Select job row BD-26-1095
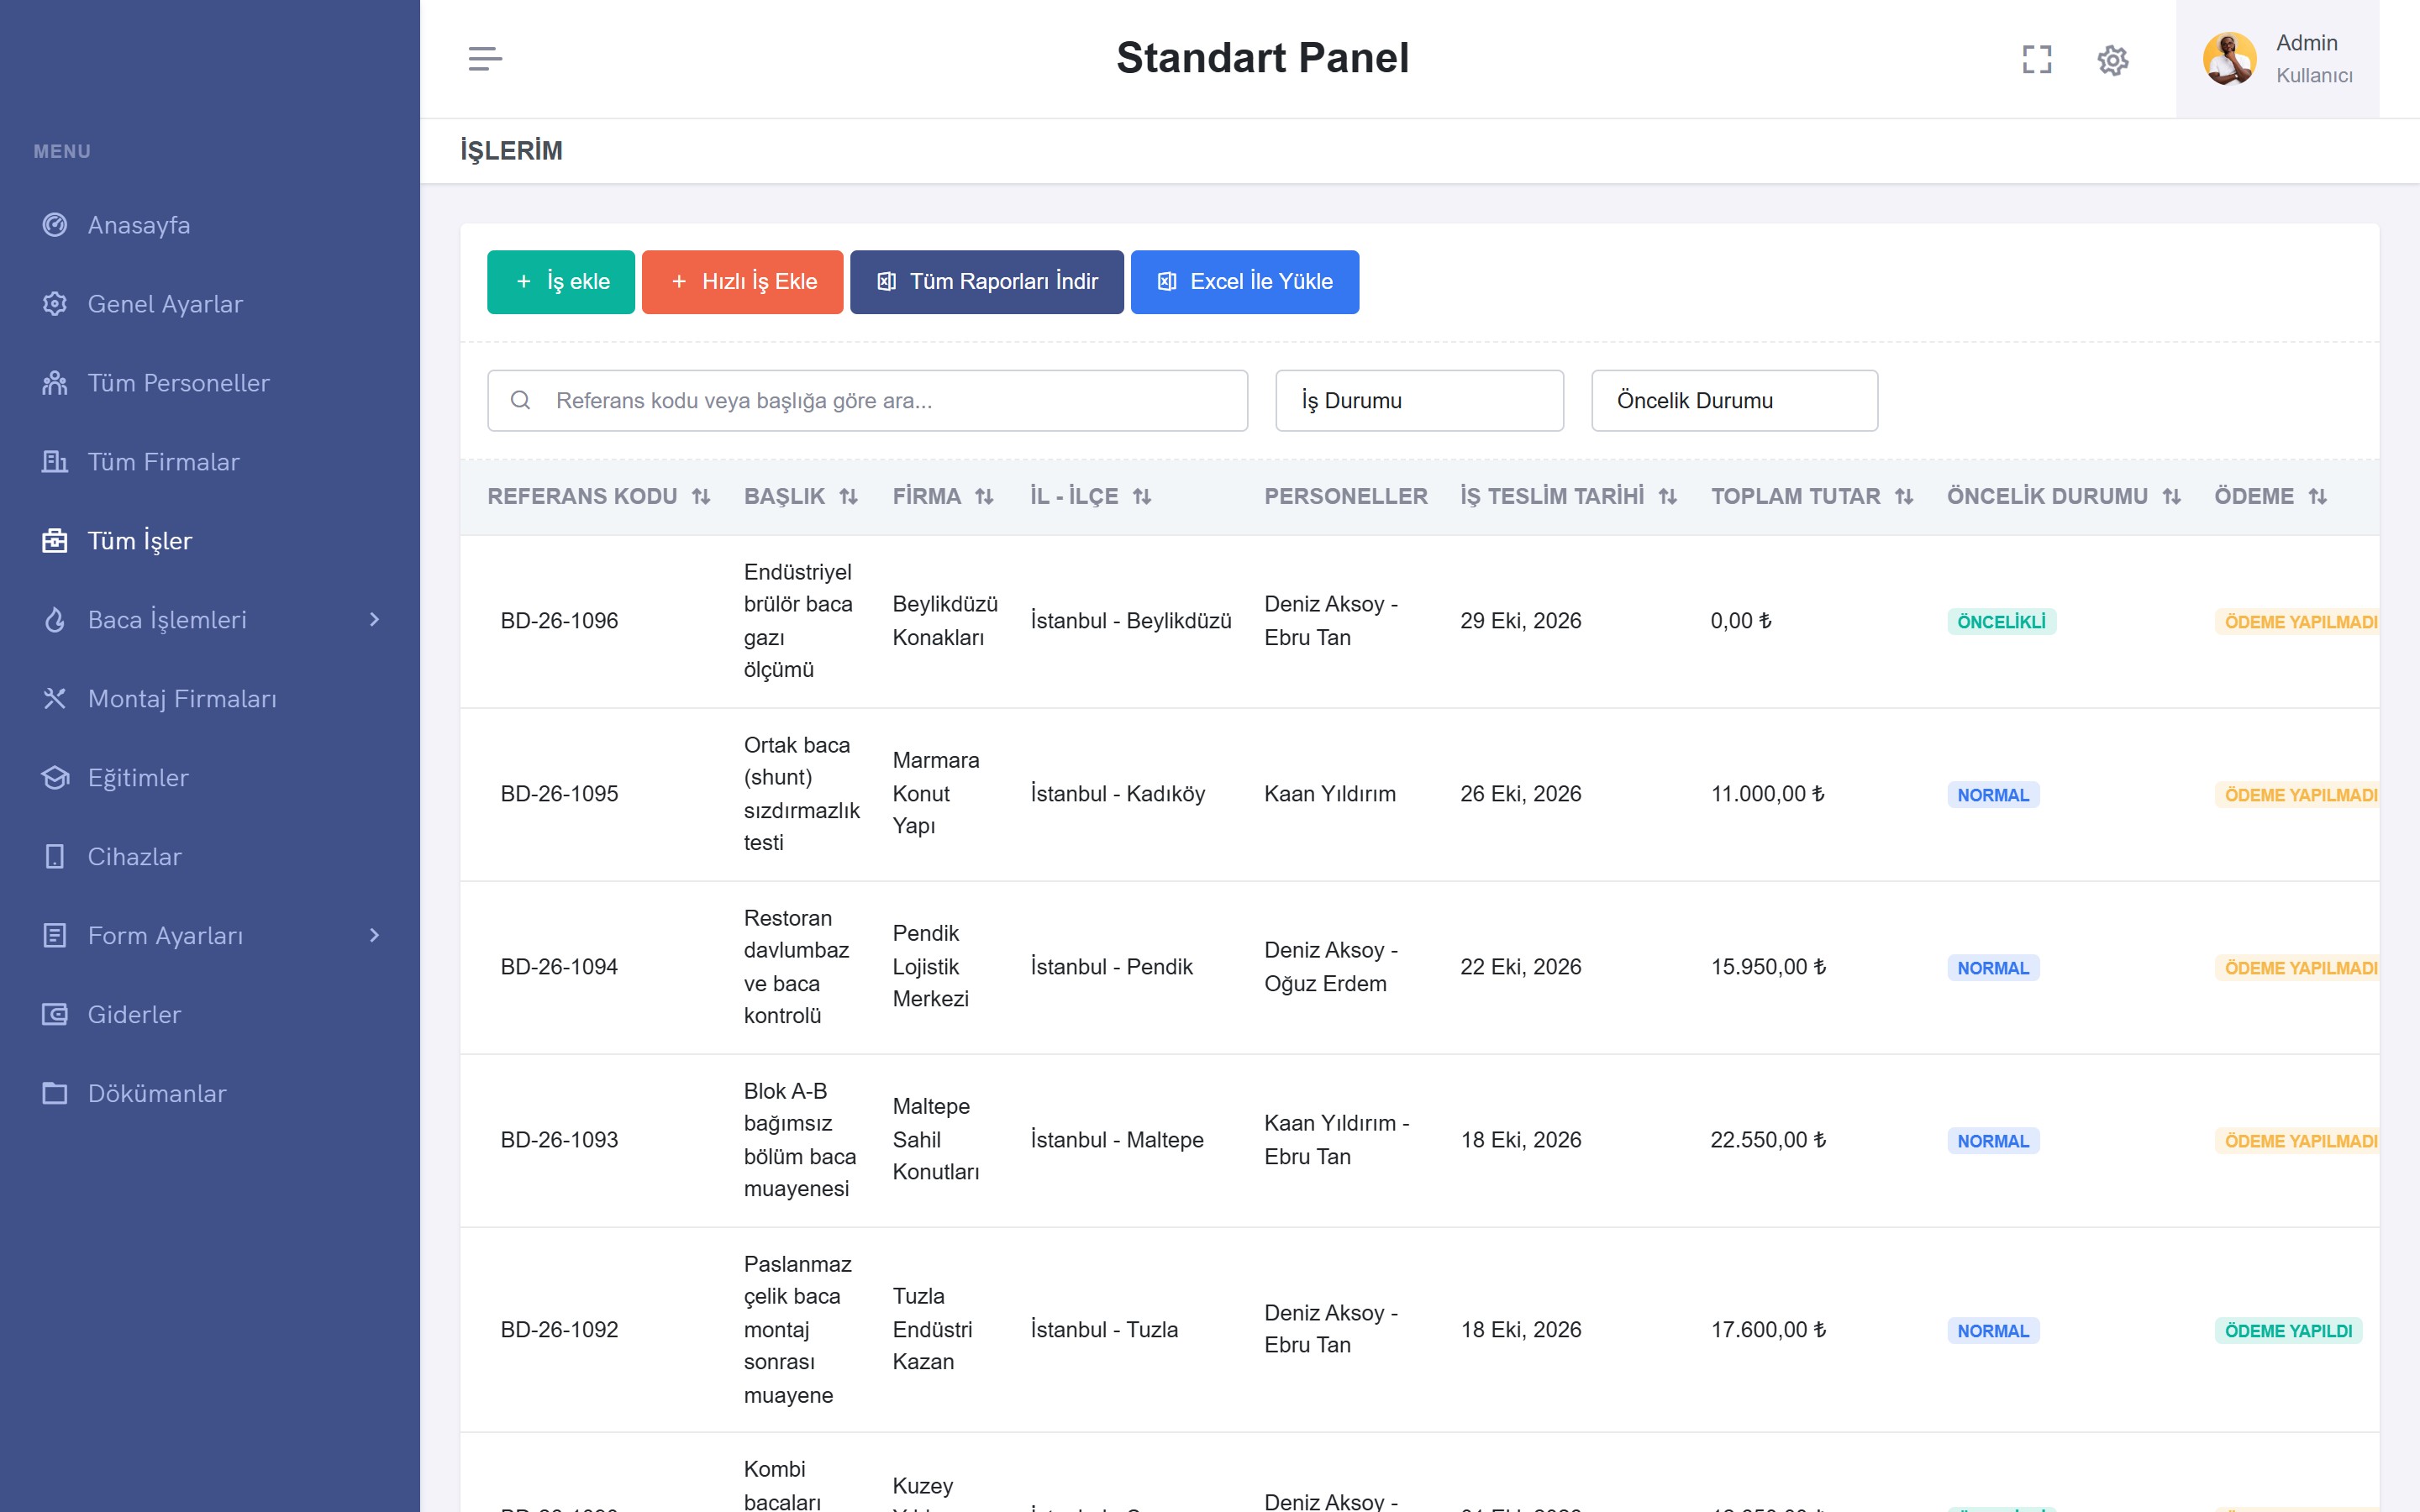 [x=1419, y=795]
